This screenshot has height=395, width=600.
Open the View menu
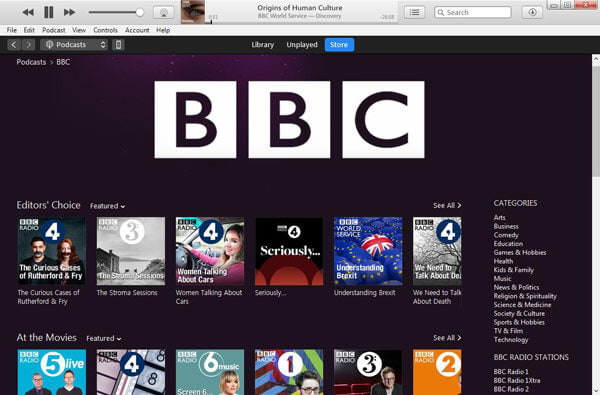(x=79, y=30)
